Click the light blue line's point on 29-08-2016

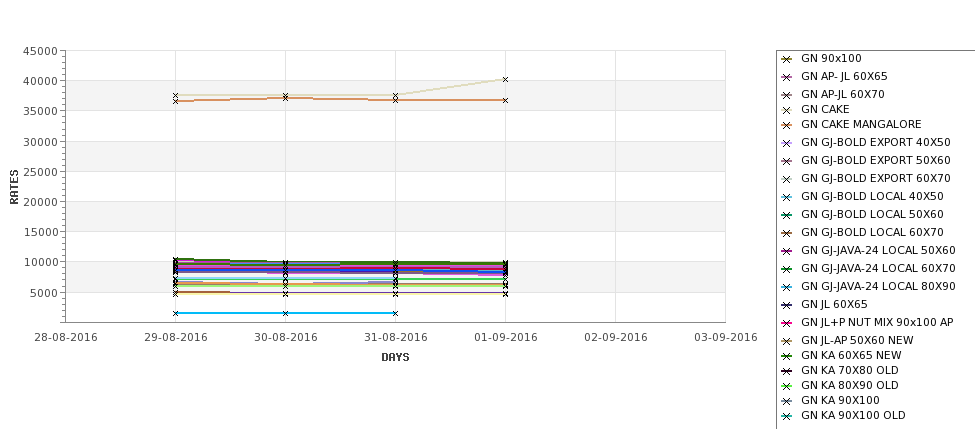[175, 313]
